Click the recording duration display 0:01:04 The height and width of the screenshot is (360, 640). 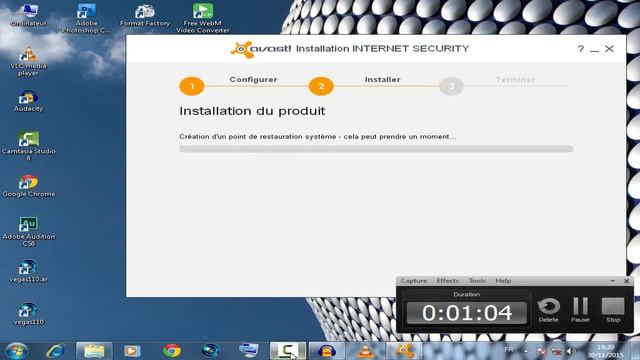(x=467, y=313)
